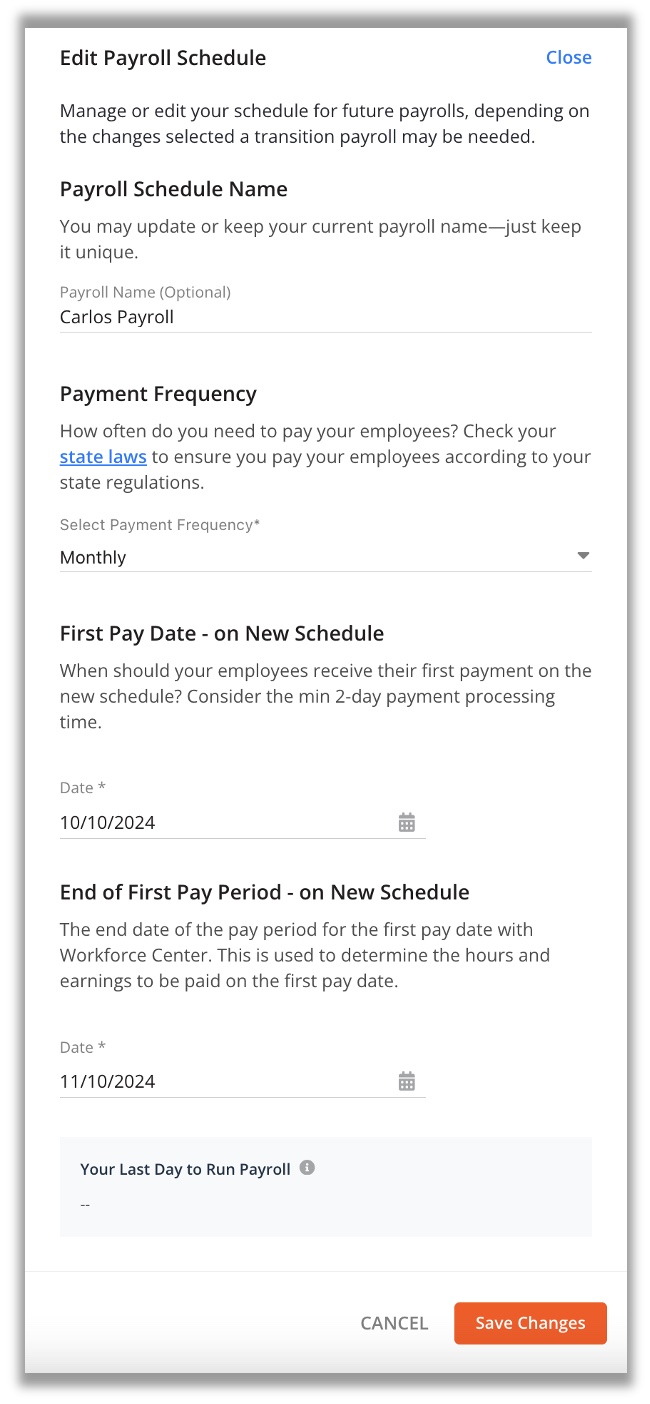
Task: Click the Edit Payroll Schedule title
Action: click(163, 57)
